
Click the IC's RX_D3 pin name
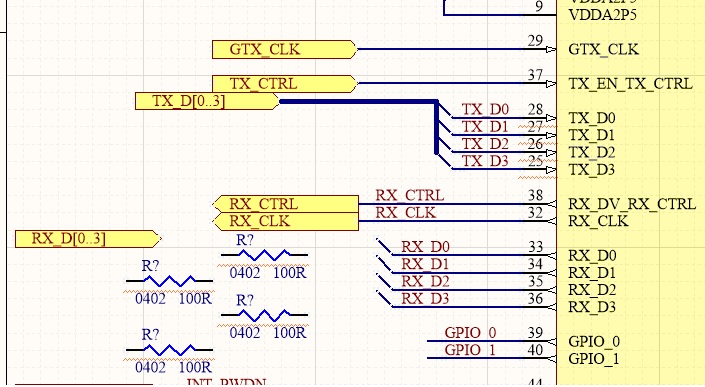click(592, 307)
